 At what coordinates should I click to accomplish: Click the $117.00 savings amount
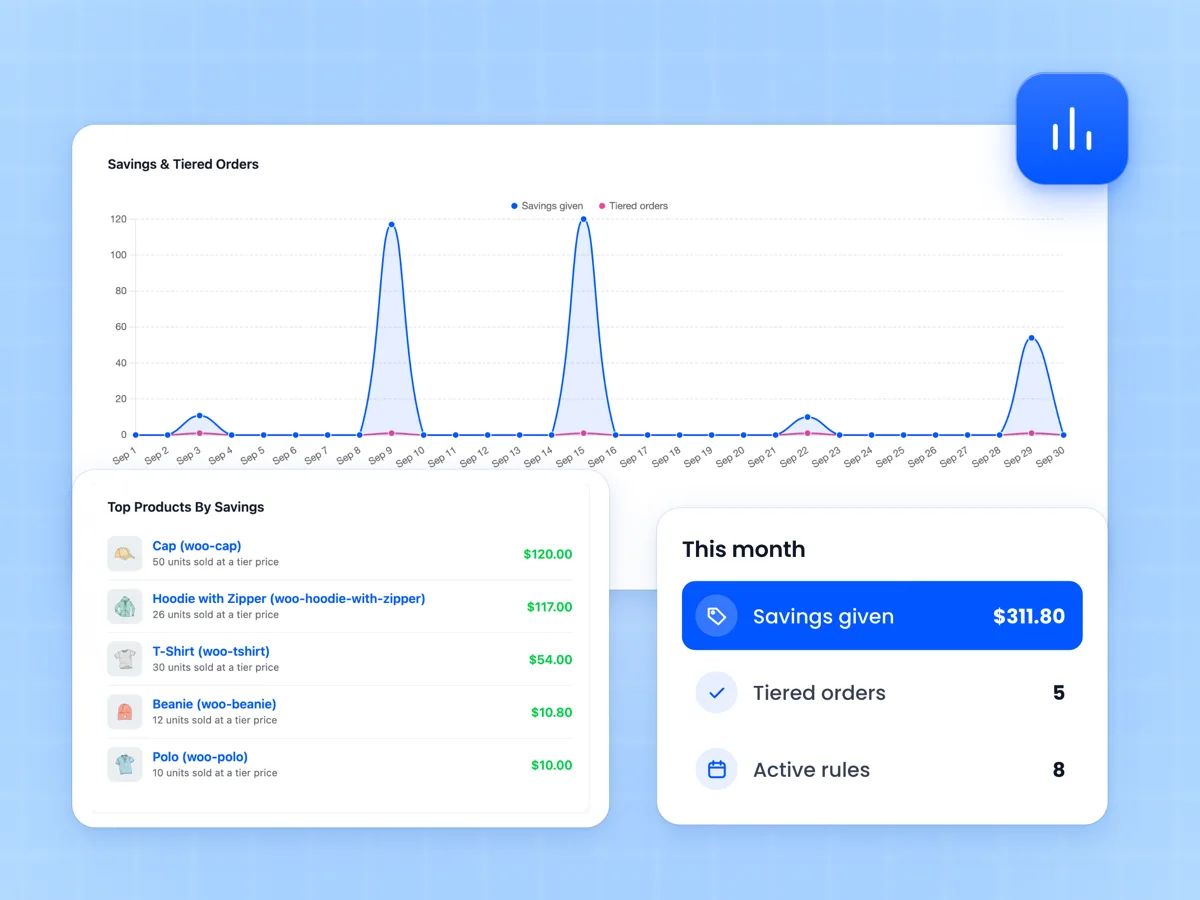[550, 607]
